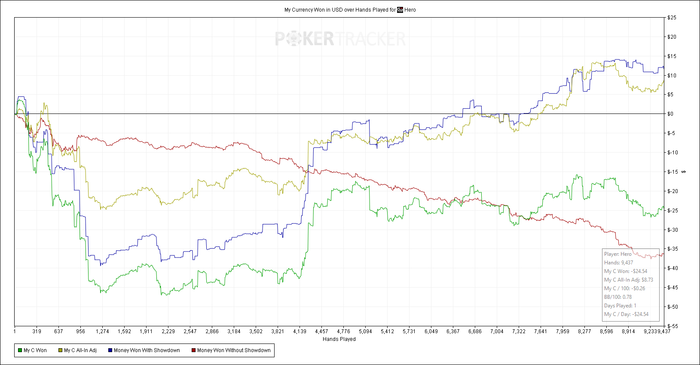This screenshot has width=700, height=365.
Task: Click the $-5 y-axis label
Action: click(671, 133)
